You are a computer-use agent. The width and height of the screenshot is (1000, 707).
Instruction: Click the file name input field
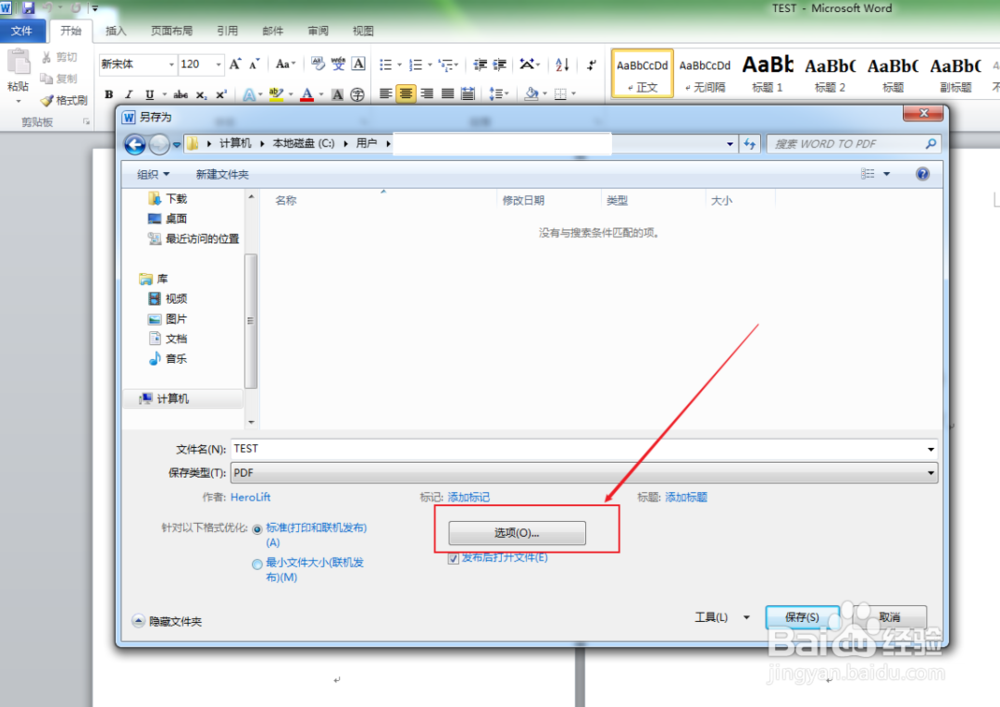click(577, 449)
